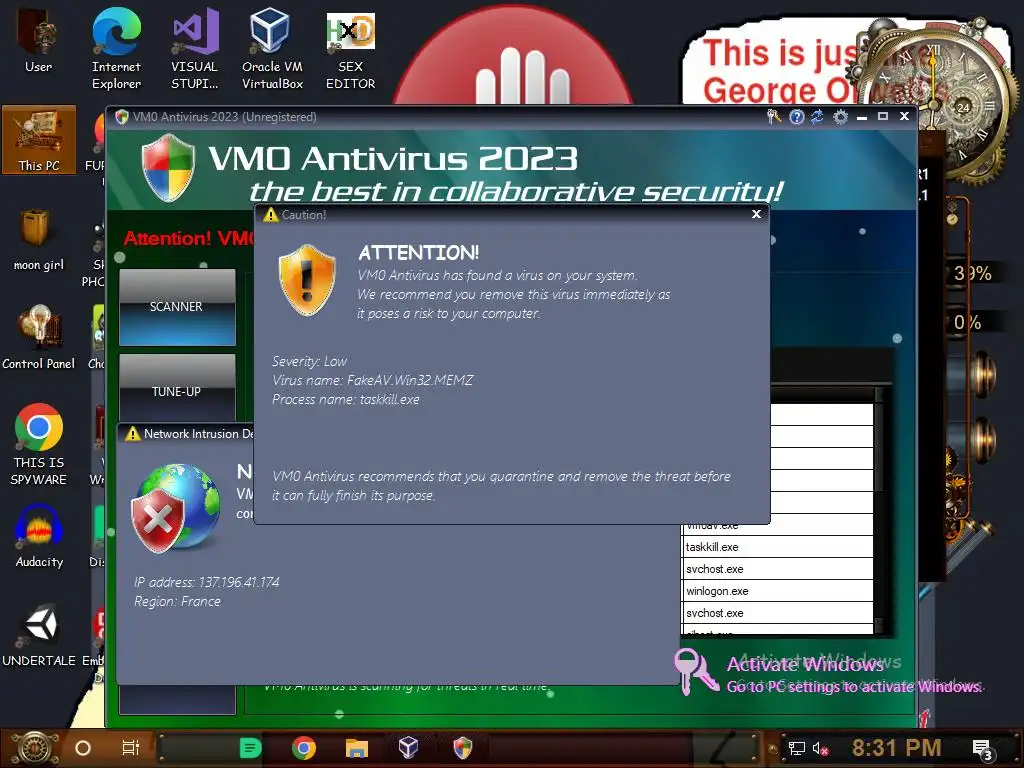
Task: Open the Control Panel desktop icon
Action: click(39, 337)
